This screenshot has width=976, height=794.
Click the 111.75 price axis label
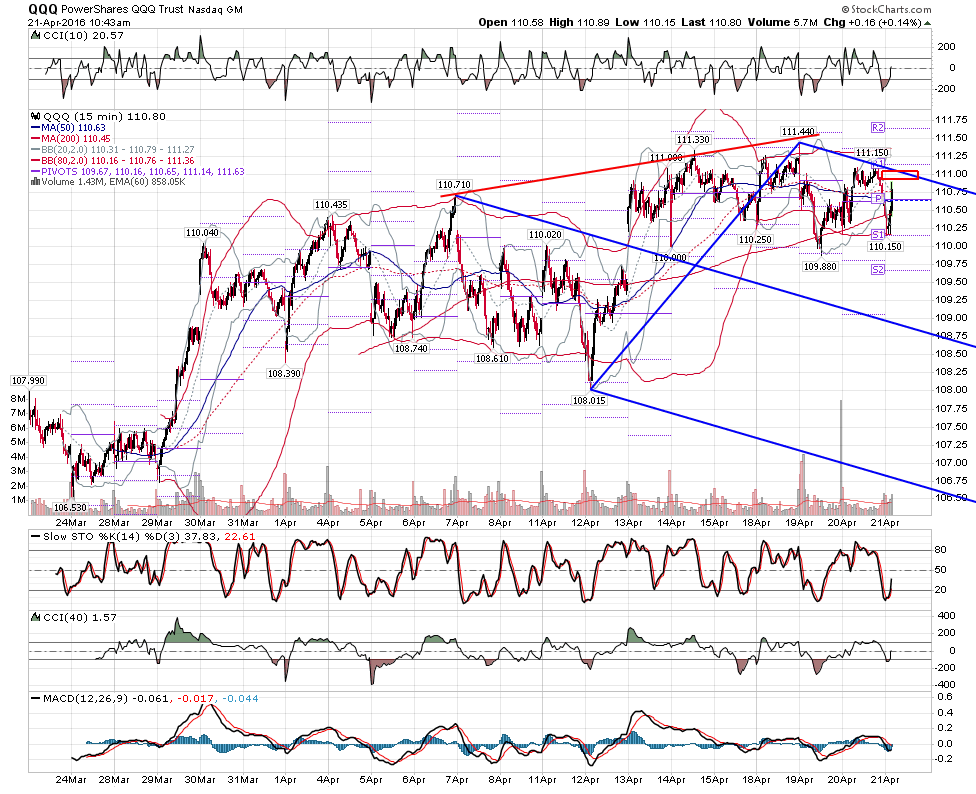pyautogui.click(x=951, y=120)
